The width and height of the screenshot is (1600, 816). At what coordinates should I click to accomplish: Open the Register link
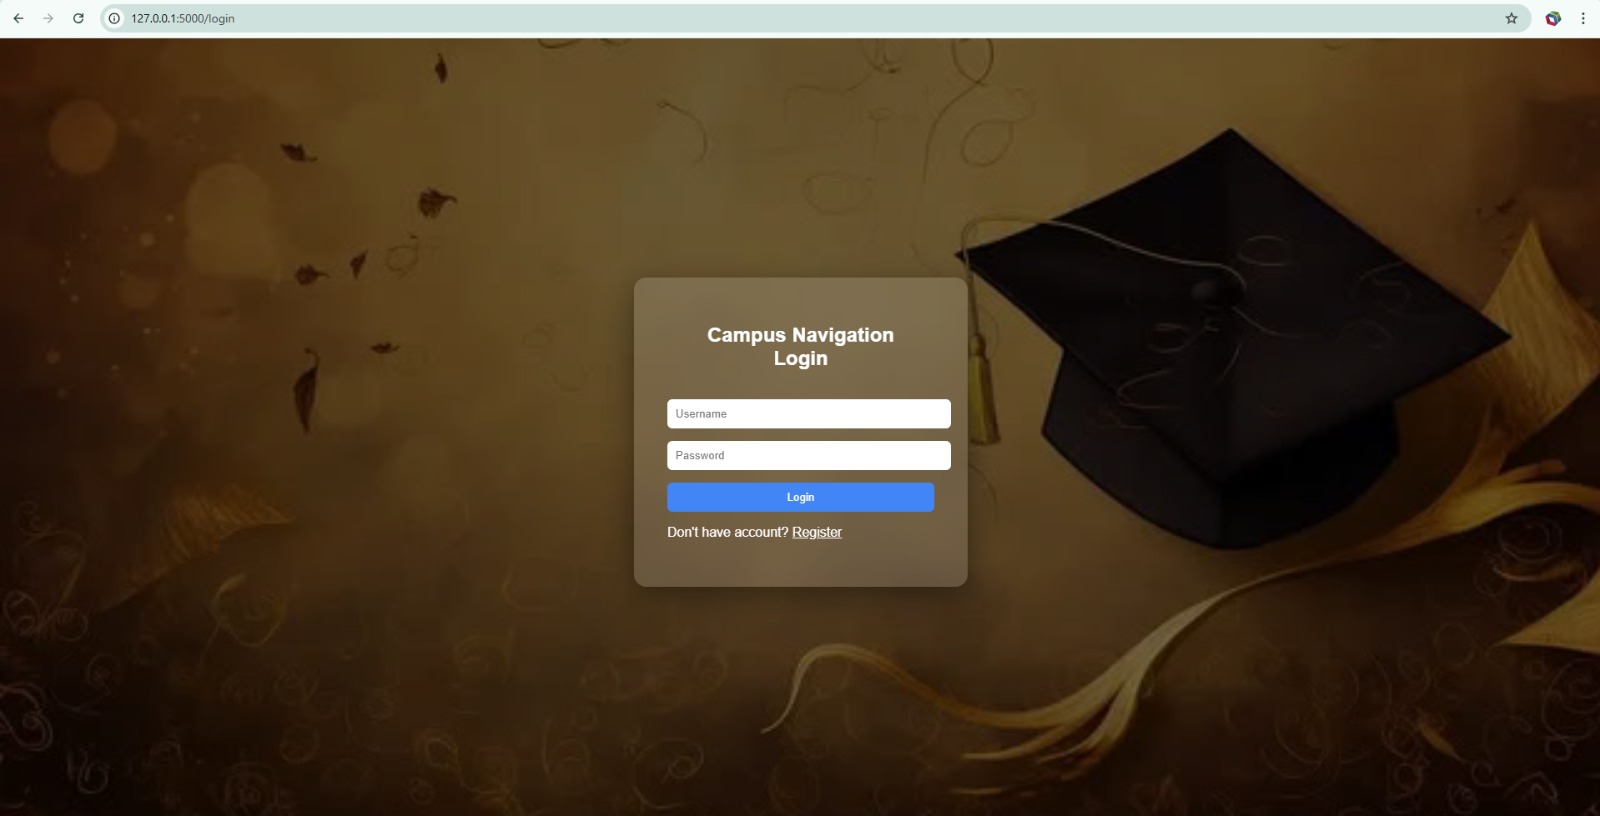(x=817, y=532)
